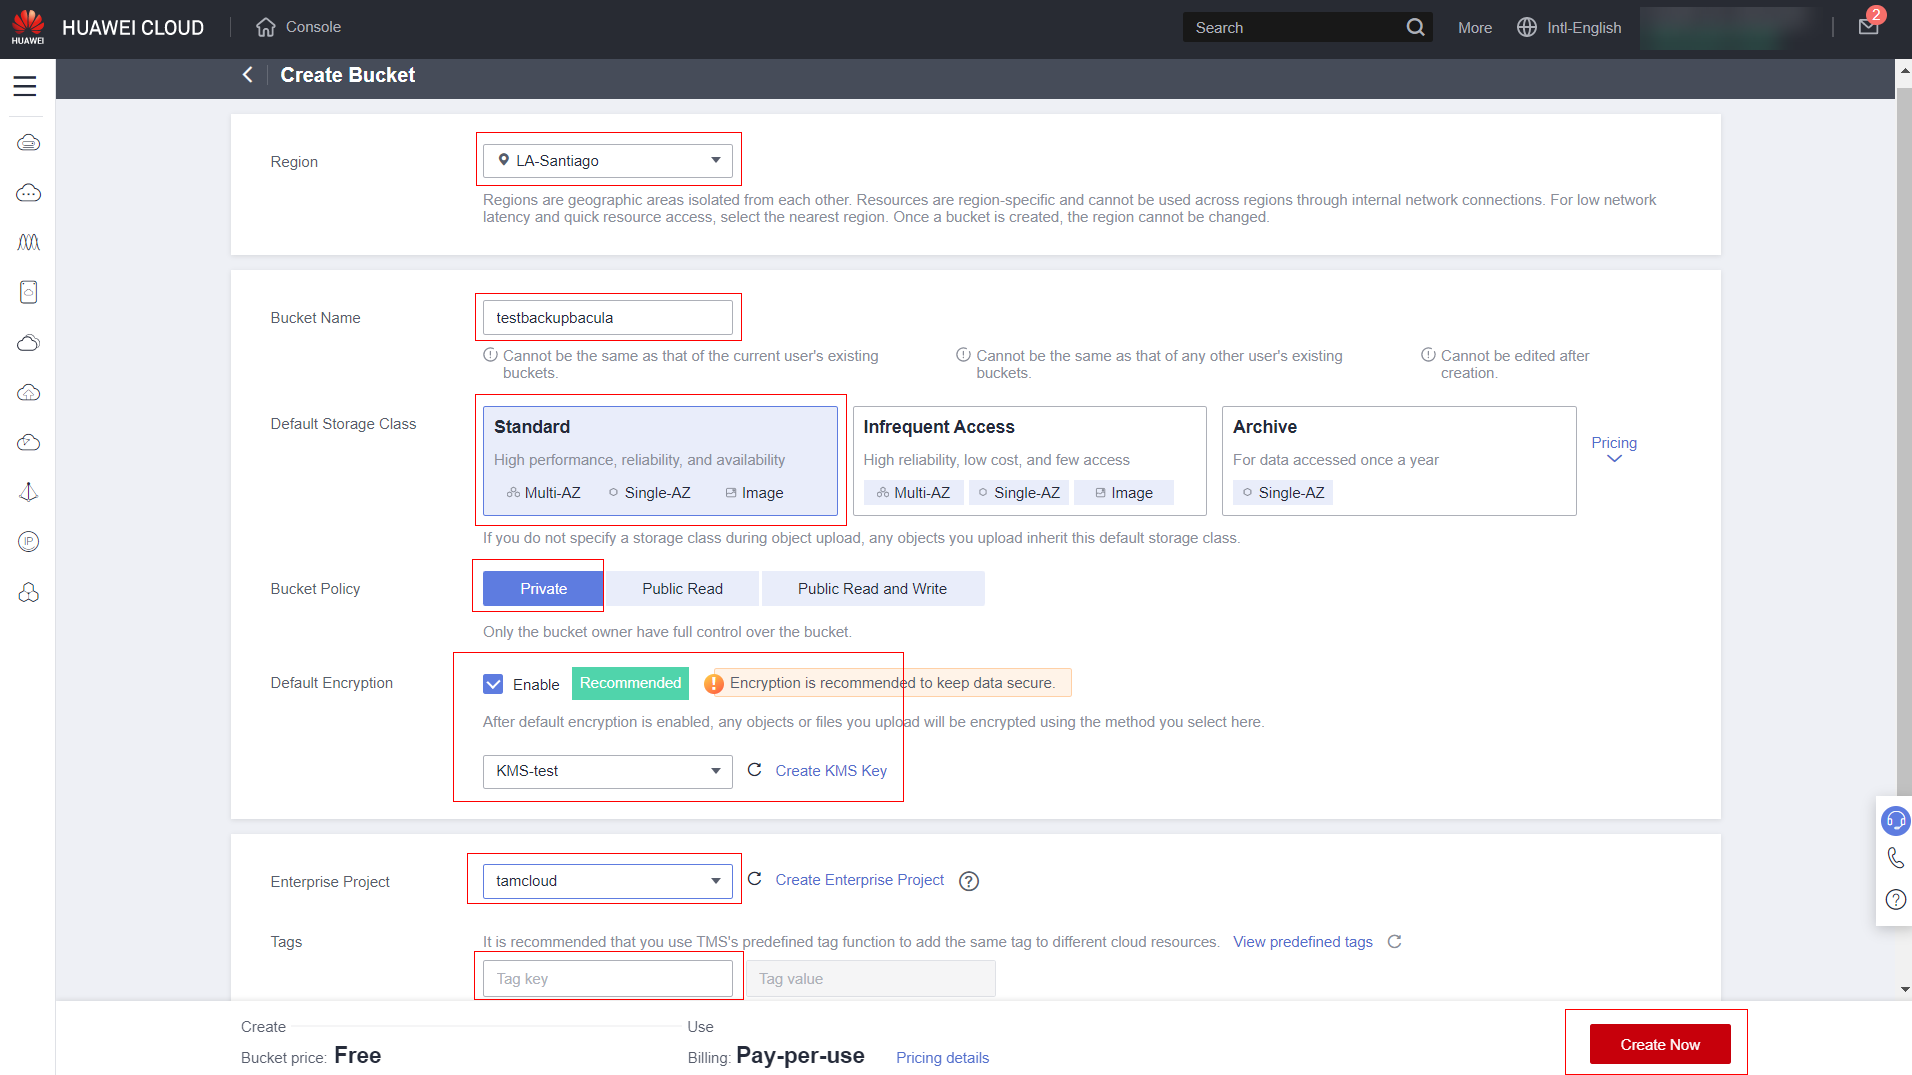The image size is (1912, 1075).
Task: Open the KMS-test key dropdown
Action: pos(607,771)
